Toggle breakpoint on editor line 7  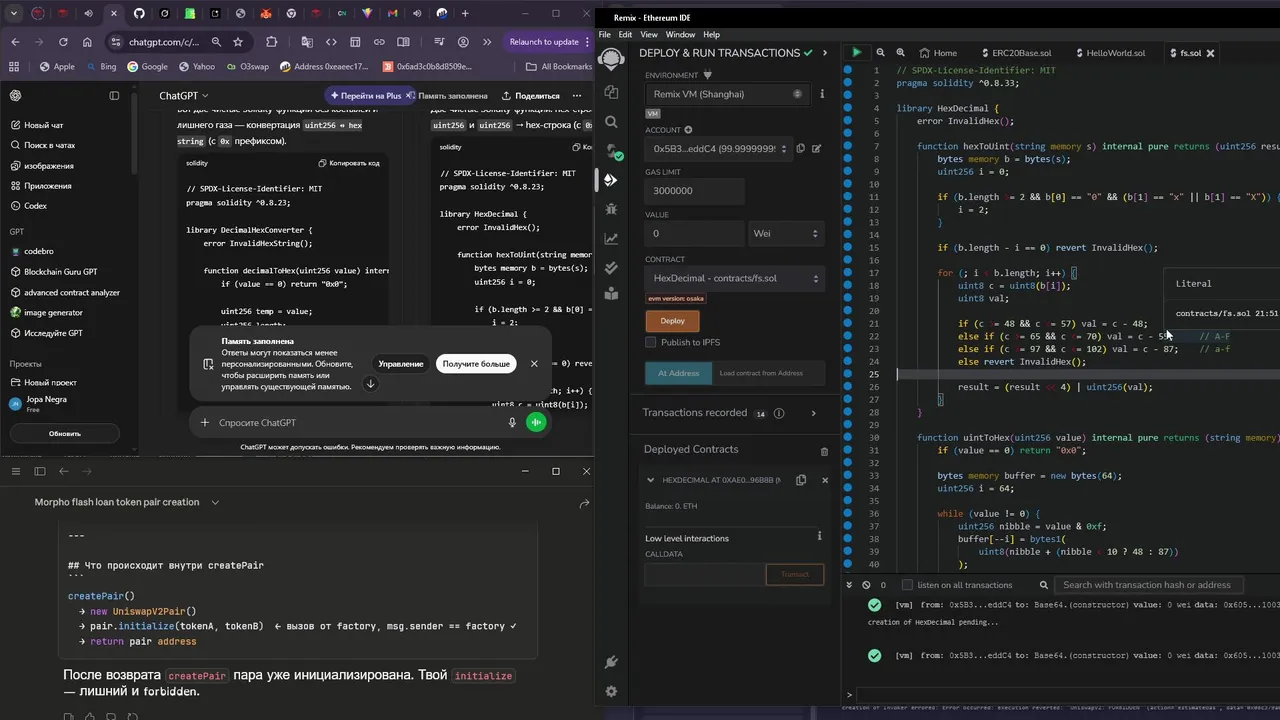coord(848,146)
